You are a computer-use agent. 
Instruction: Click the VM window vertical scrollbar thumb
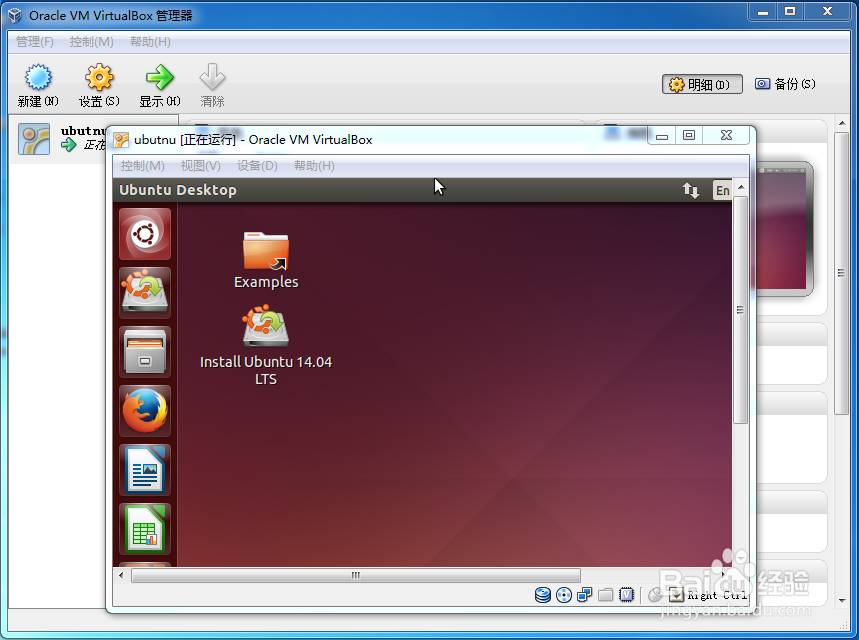740,310
